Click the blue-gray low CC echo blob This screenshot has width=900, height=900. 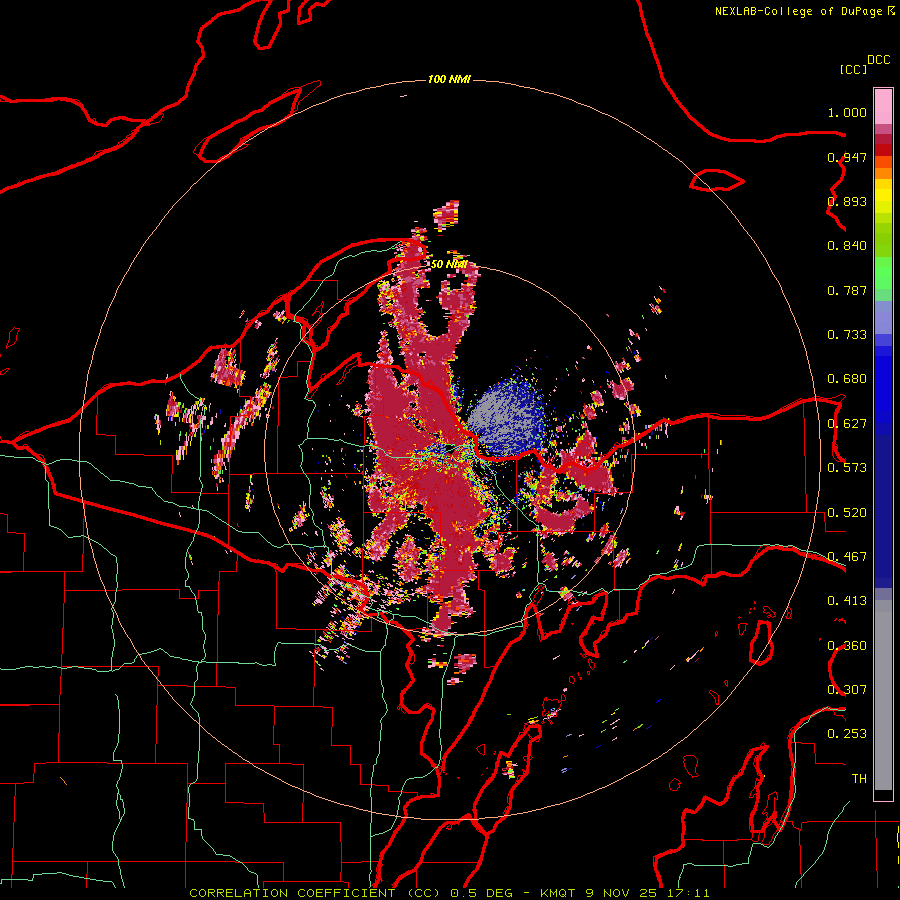504,417
